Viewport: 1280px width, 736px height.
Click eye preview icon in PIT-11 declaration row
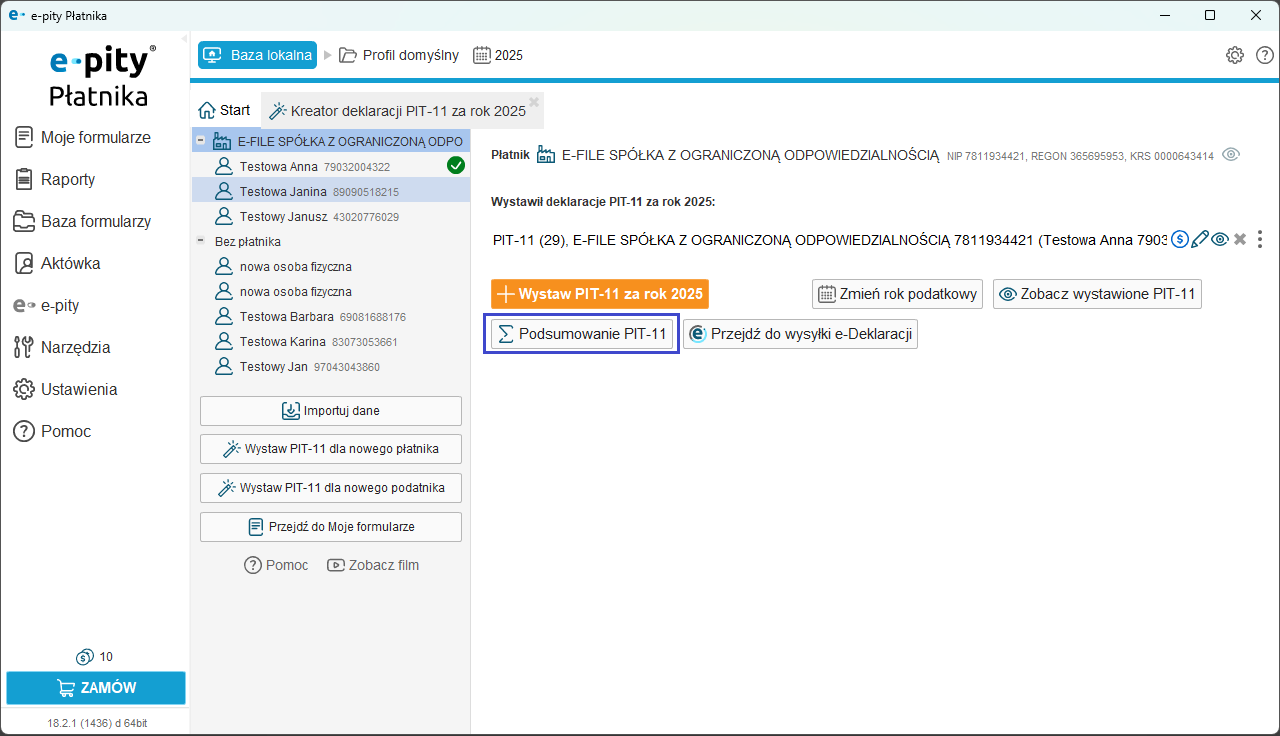[1219, 240]
